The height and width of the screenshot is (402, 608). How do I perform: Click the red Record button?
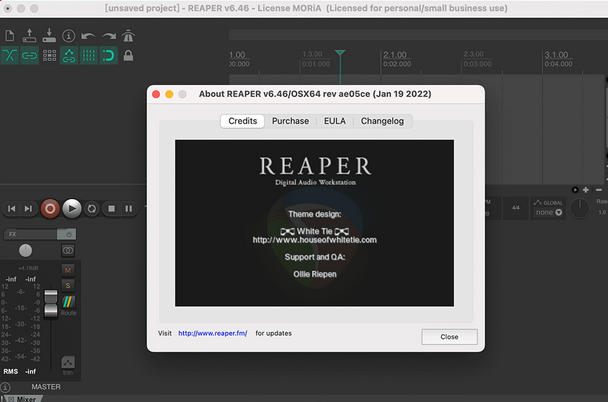(x=50, y=209)
